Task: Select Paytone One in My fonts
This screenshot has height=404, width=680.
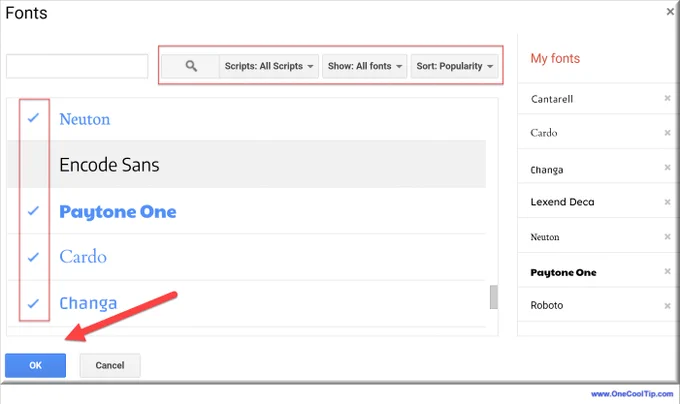Action: 563,273
